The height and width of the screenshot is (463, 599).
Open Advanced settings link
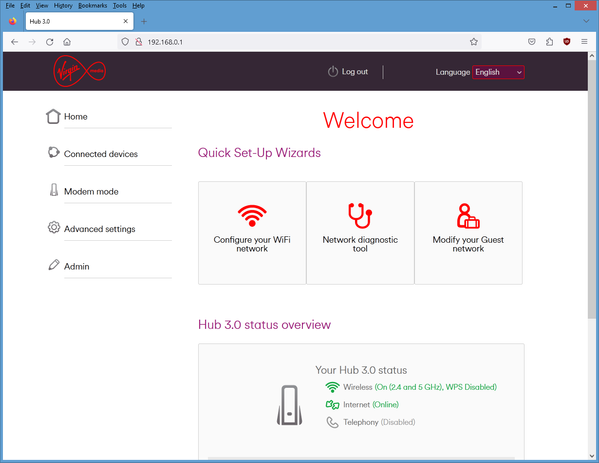[99, 229]
